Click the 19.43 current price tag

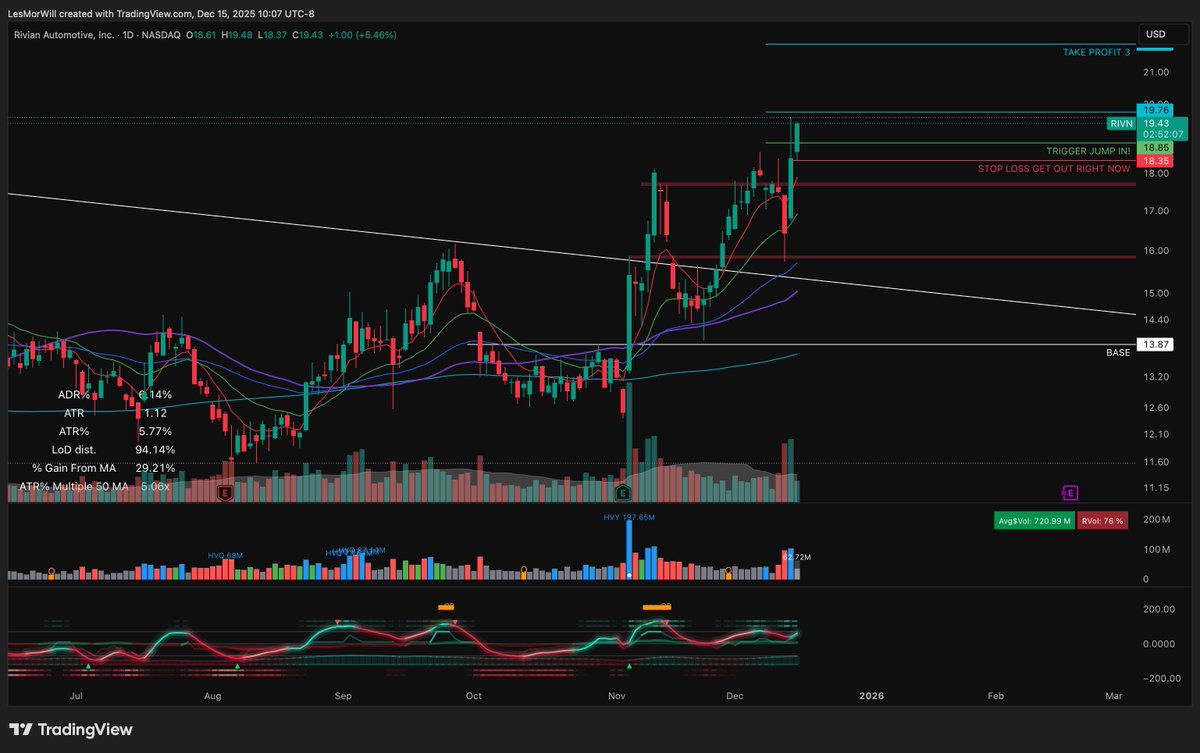coord(1157,123)
